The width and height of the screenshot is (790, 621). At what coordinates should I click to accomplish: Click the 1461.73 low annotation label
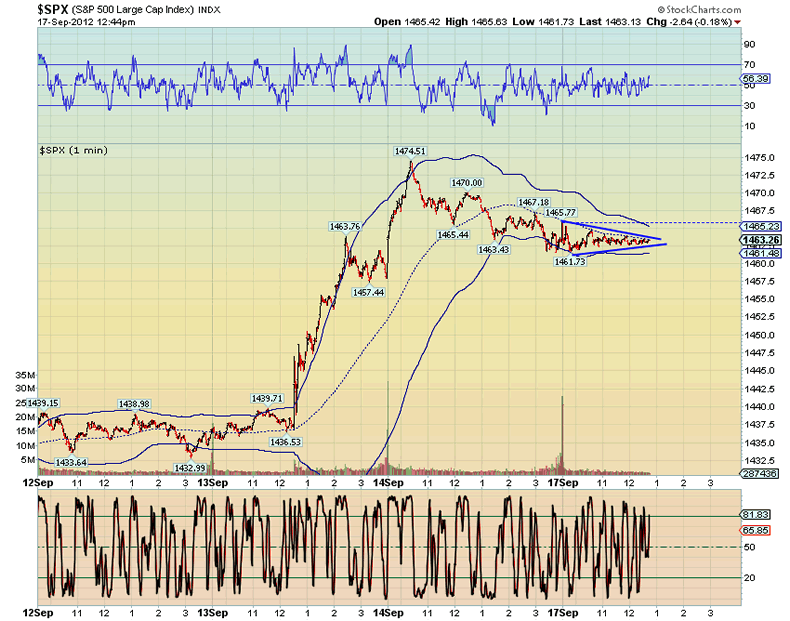pos(571,261)
